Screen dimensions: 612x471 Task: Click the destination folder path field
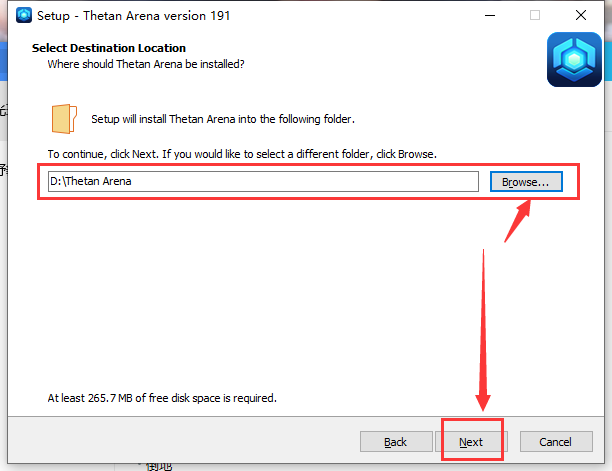[263, 181]
